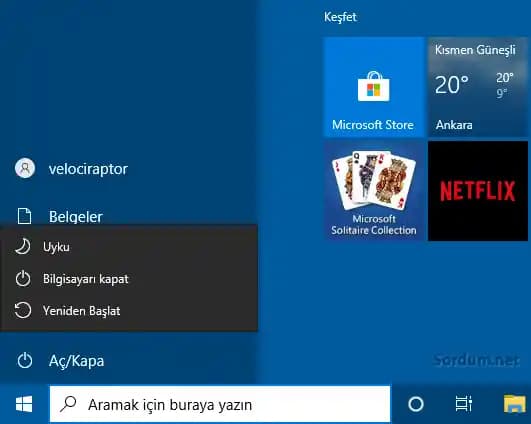
Task: Open Task View from taskbar
Action: (463, 404)
